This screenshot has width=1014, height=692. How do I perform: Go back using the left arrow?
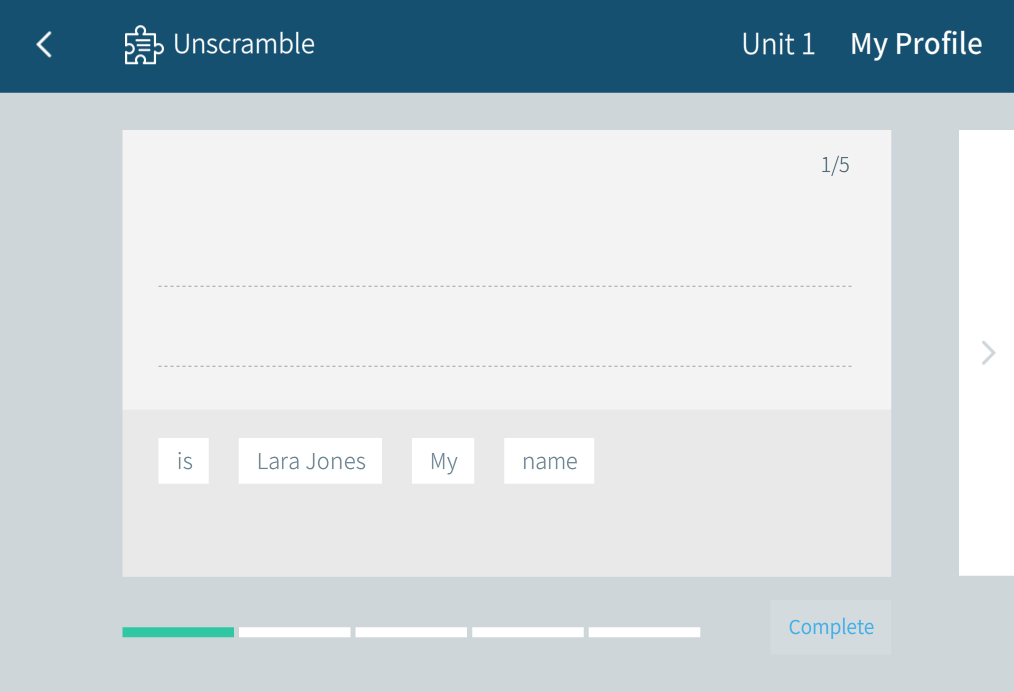coord(44,44)
